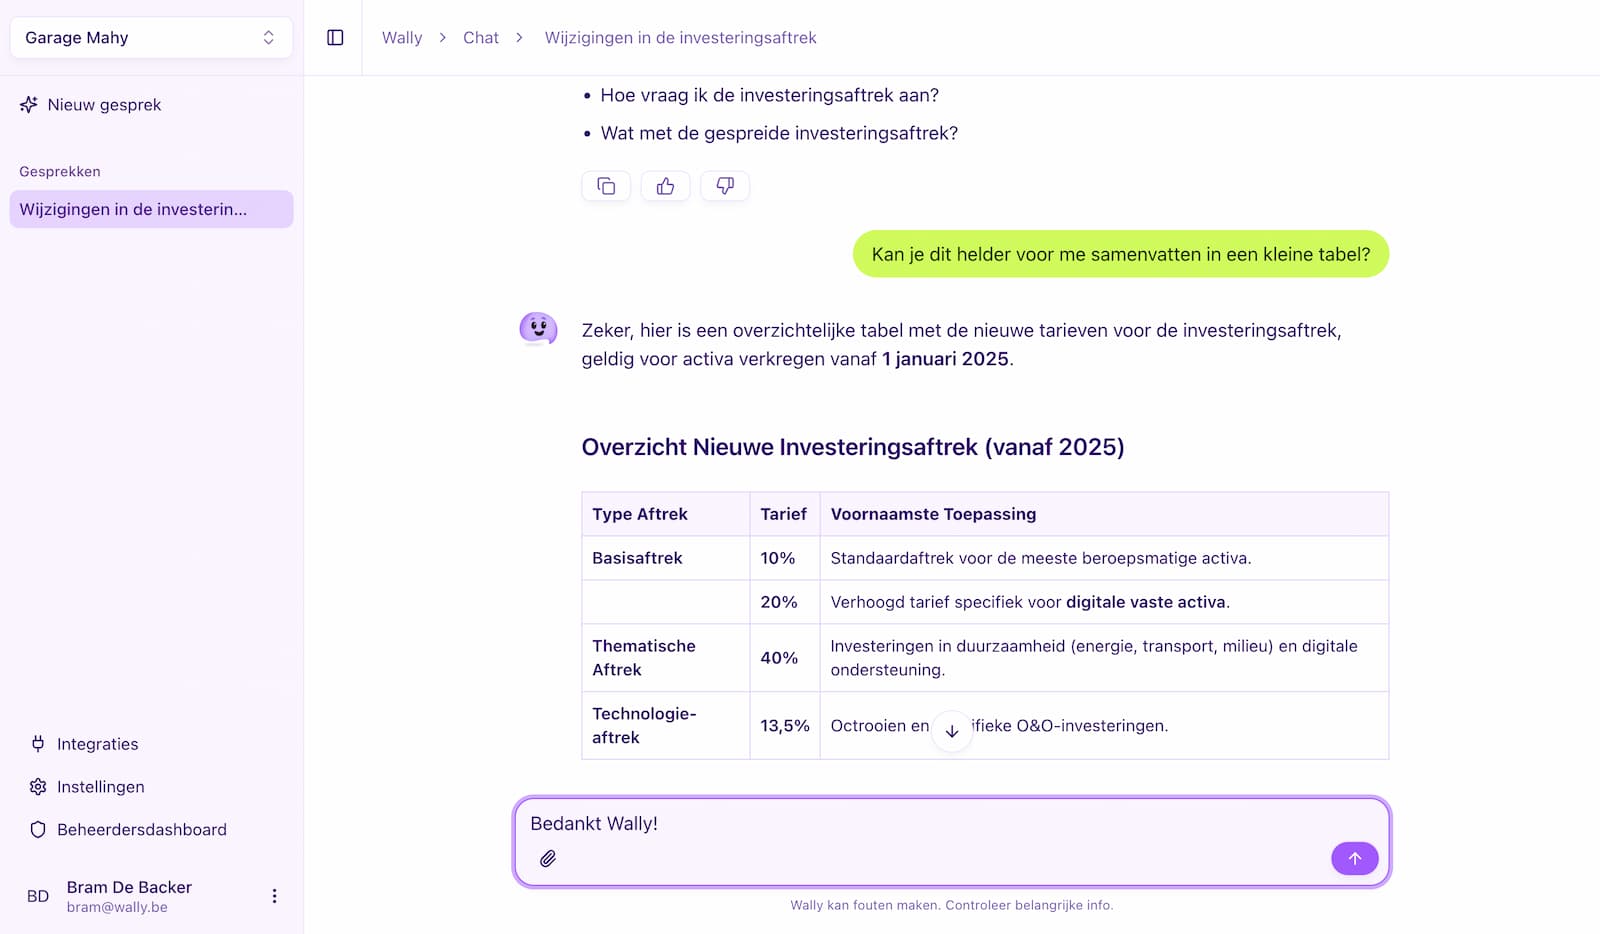This screenshot has width=1600, height=934.
Task: Open the Beheerdersdashboard shield icon
Action: [141, 829]
